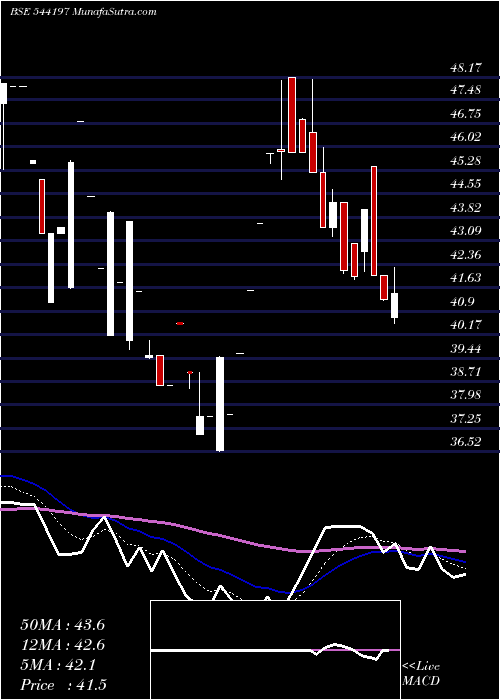
Task: Click the 37.25 price axis label
Action: tap(466, 418)
